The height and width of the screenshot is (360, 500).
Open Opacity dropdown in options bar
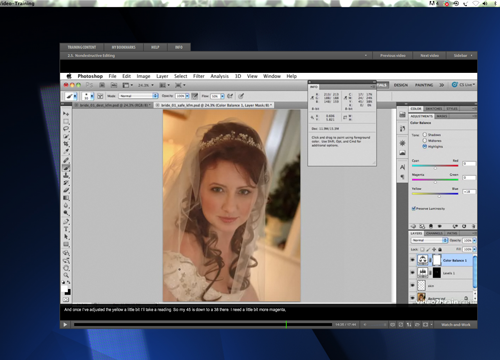[x=187, y=96]
